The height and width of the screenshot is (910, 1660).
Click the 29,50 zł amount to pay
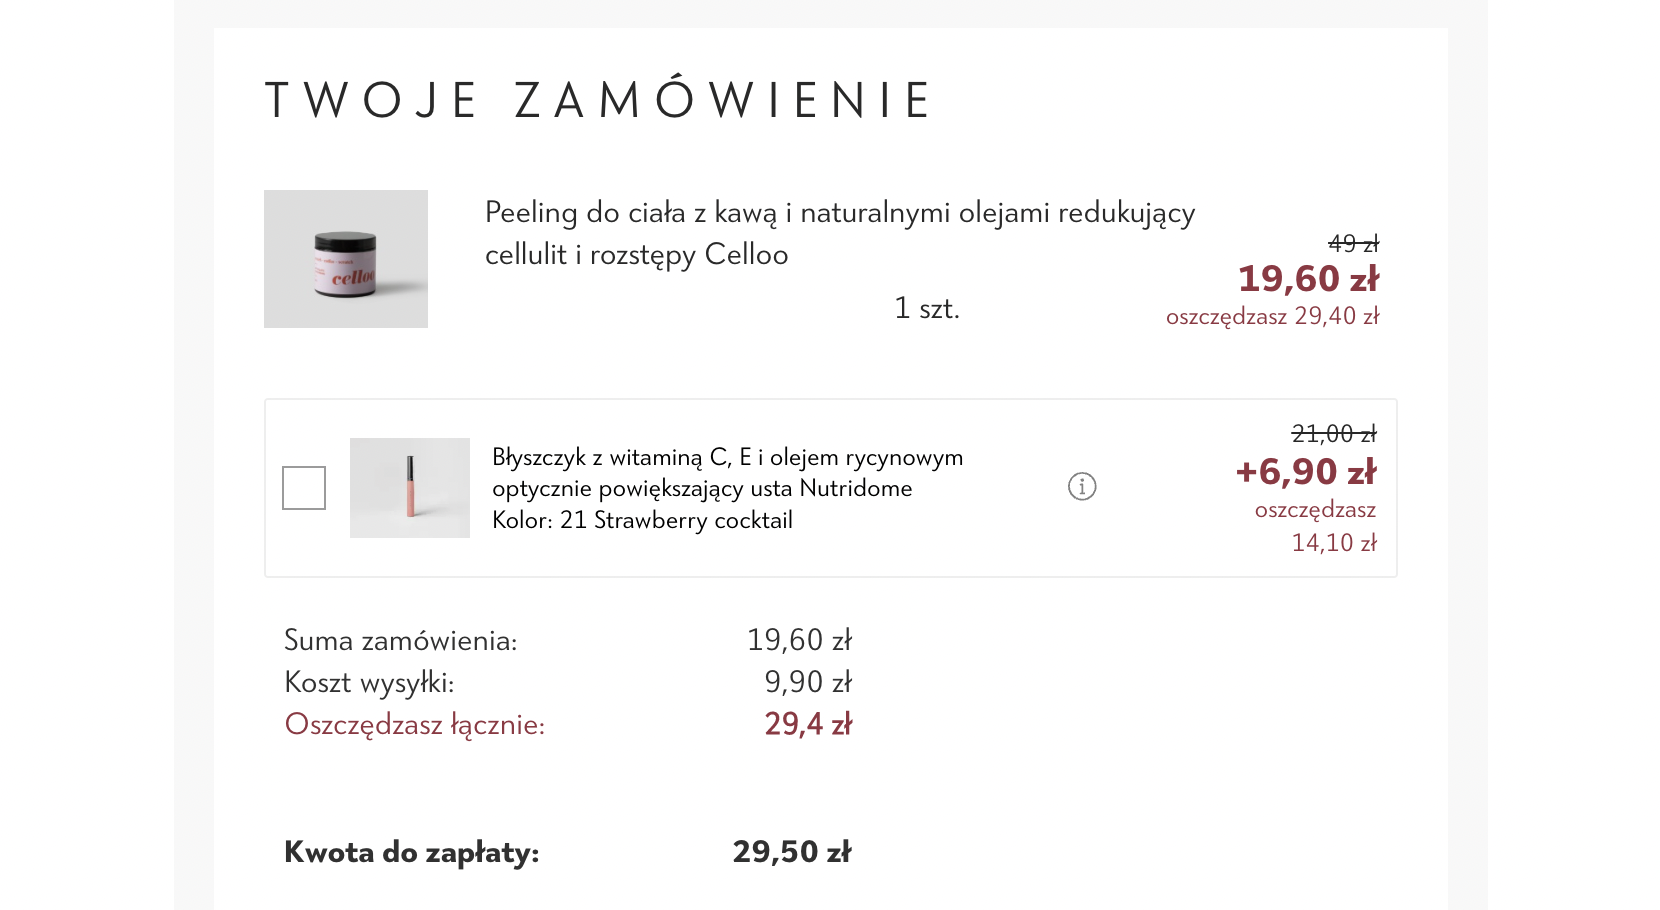[792, 852]
